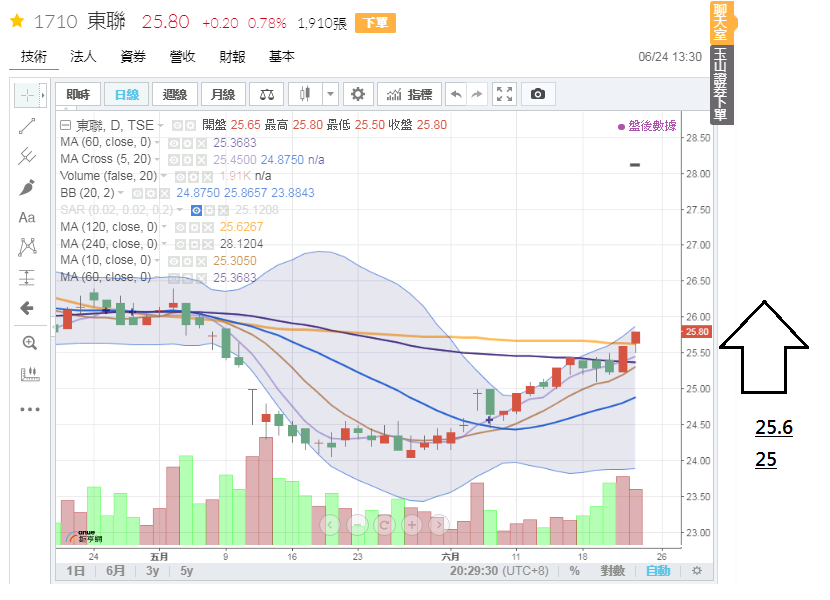830x600 pixels.
Task: Open chart settings gear icon
Action: tap(358, 94)
